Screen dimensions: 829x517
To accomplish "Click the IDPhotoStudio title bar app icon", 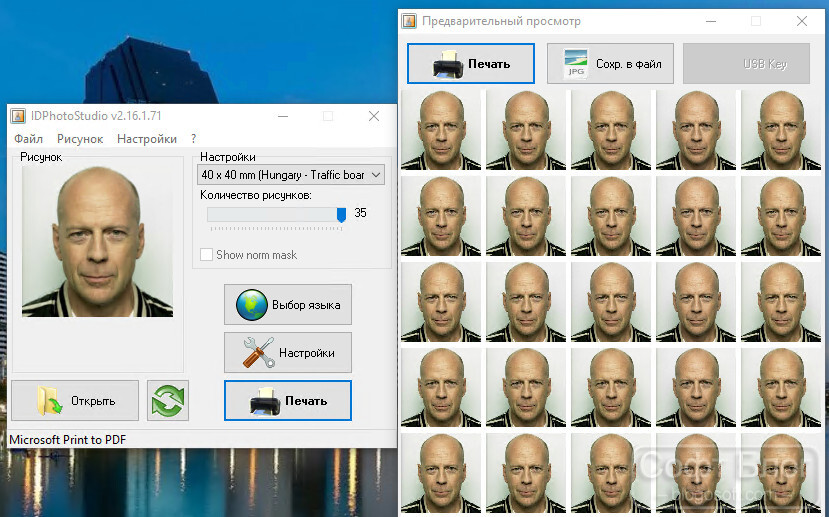I will (18, 116).
